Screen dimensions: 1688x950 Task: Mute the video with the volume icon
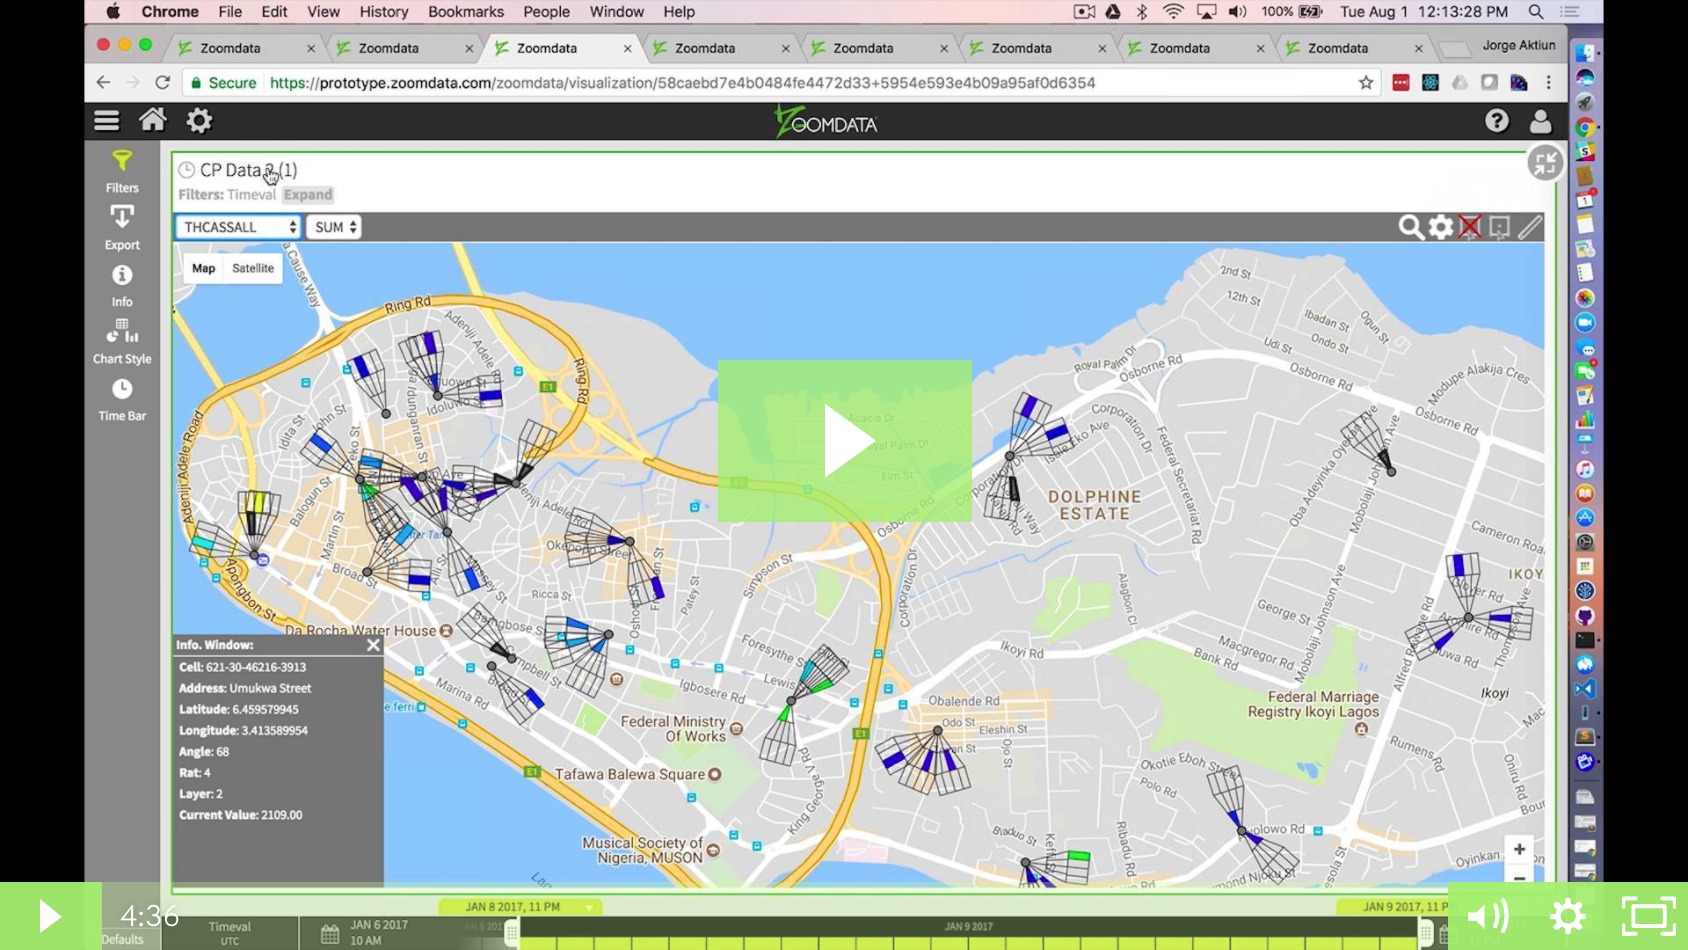1488,916
